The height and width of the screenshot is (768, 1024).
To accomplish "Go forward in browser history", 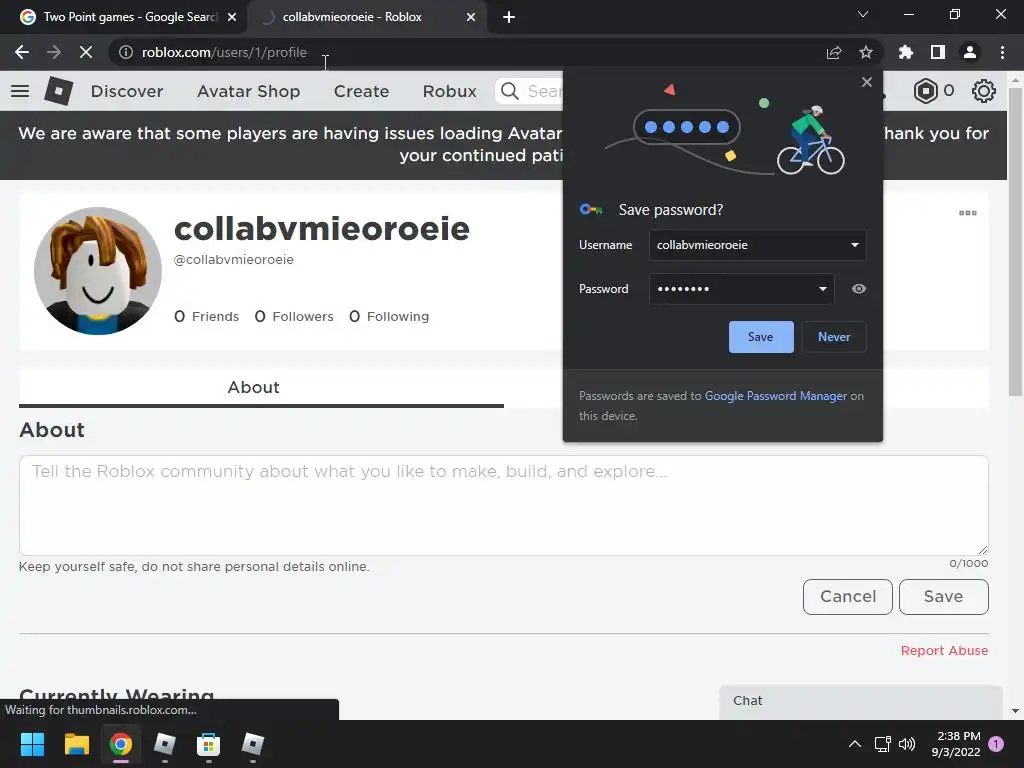I will click(54, 52).
